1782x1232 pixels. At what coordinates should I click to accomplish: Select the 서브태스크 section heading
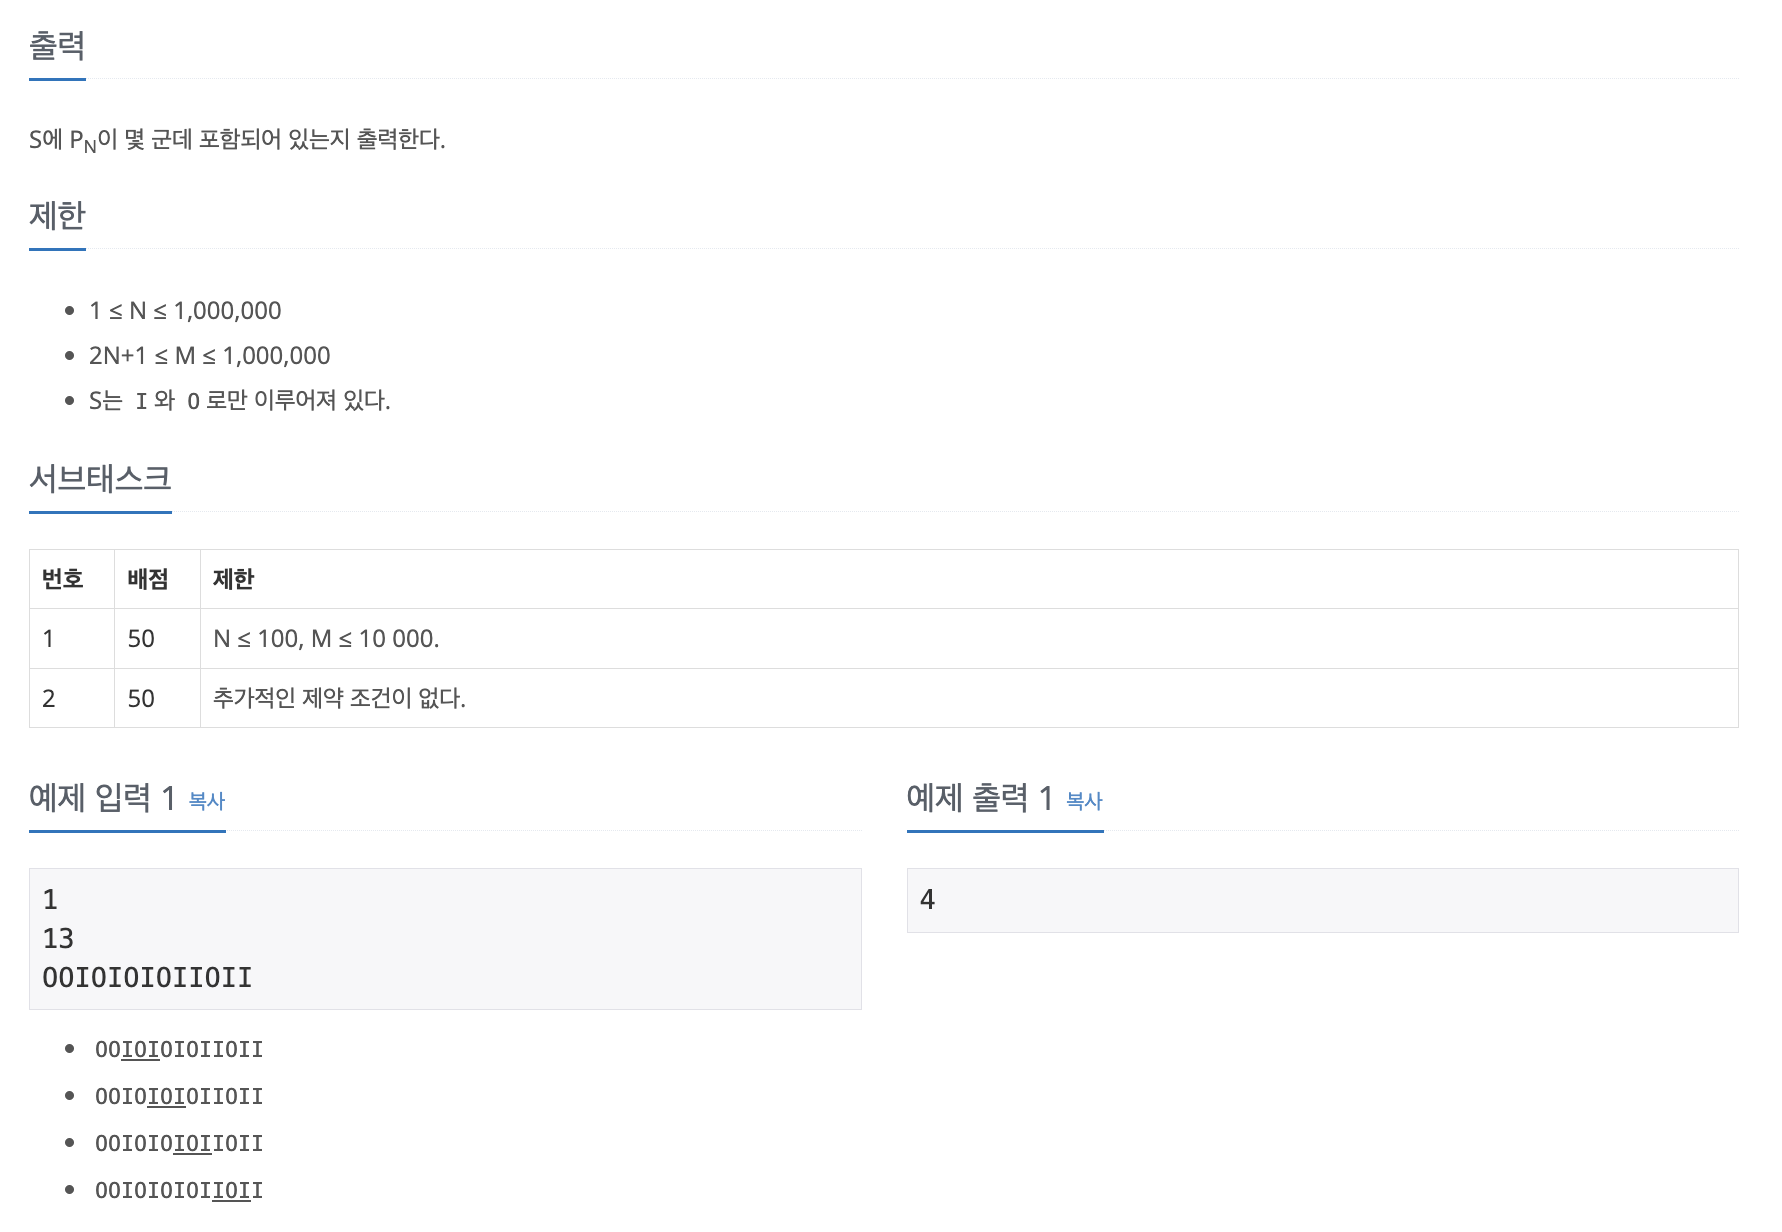[100, 479]
